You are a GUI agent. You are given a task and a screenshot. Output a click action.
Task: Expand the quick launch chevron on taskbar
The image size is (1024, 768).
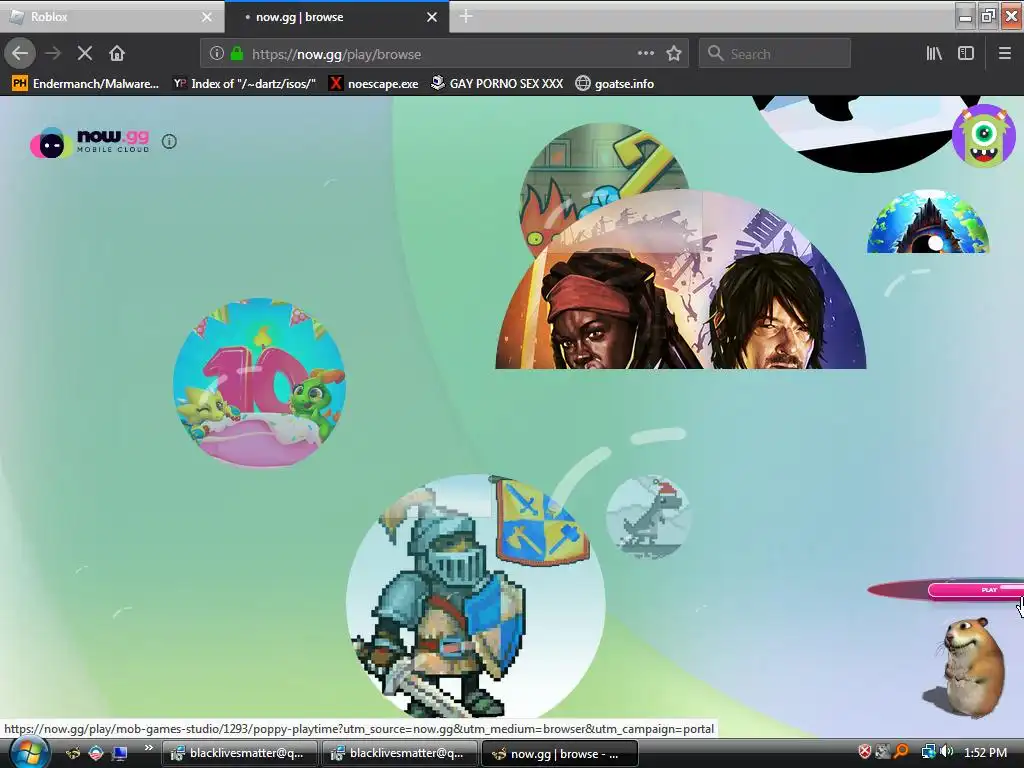tap(149, 748)
